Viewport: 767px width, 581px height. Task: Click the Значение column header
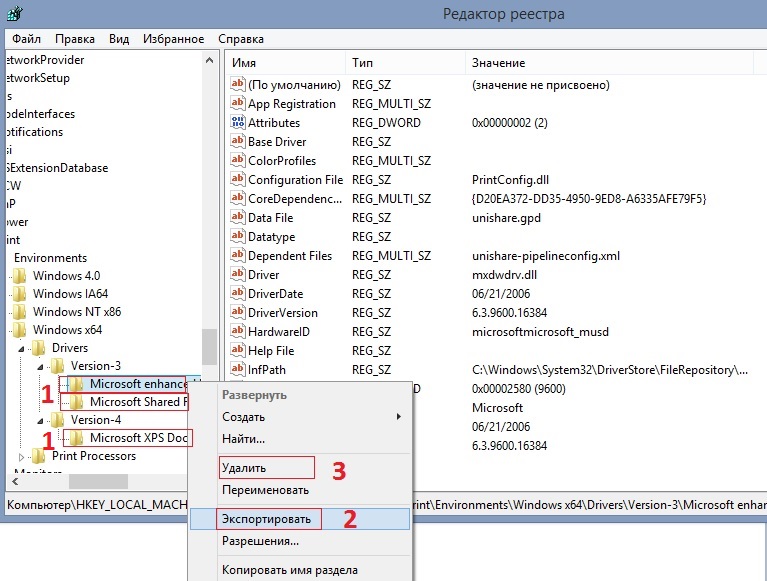(498, 63)
